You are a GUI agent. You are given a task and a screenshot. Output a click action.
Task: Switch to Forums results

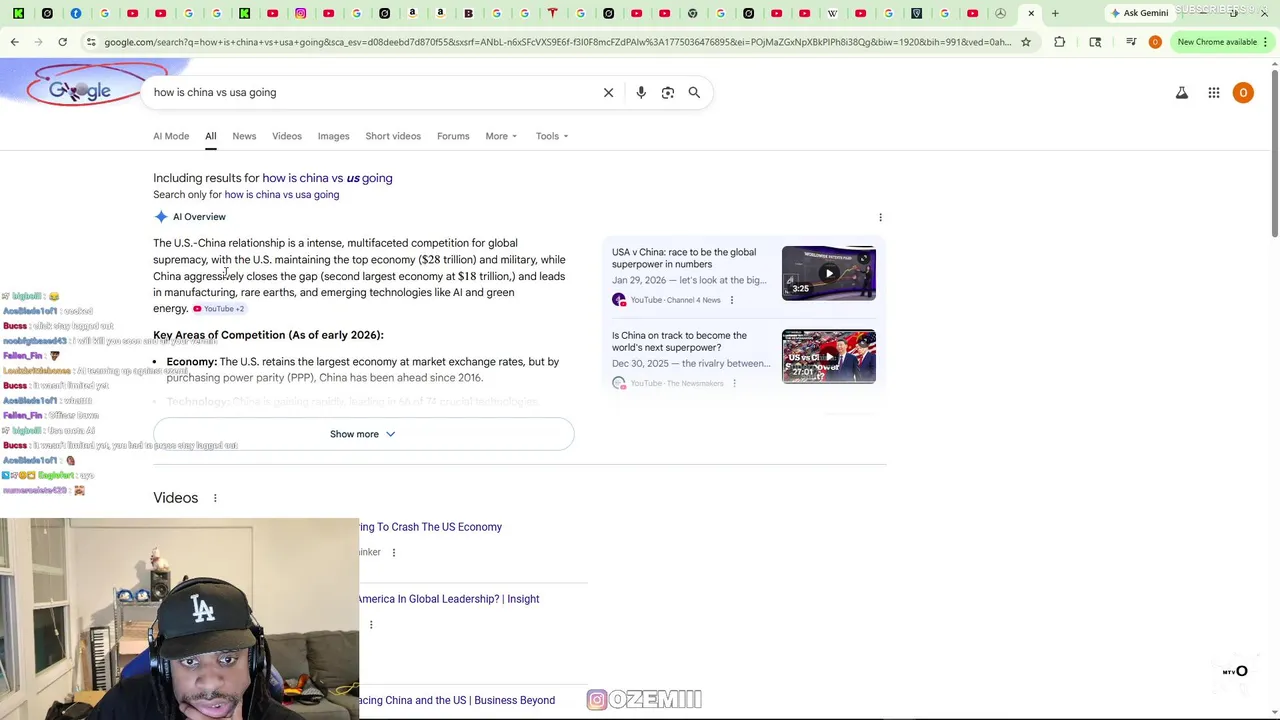tap(453, 136)
